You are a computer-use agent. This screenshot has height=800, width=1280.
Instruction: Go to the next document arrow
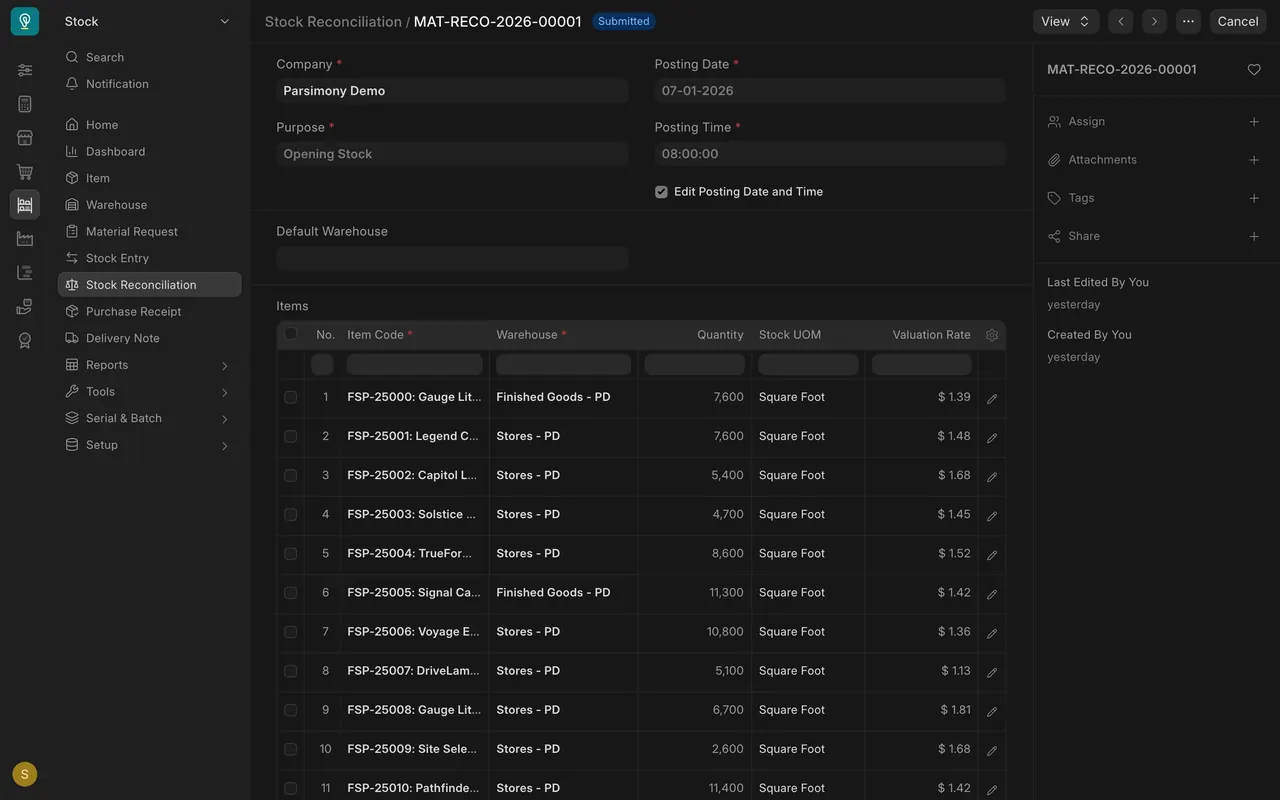[x=1155, y=21]
